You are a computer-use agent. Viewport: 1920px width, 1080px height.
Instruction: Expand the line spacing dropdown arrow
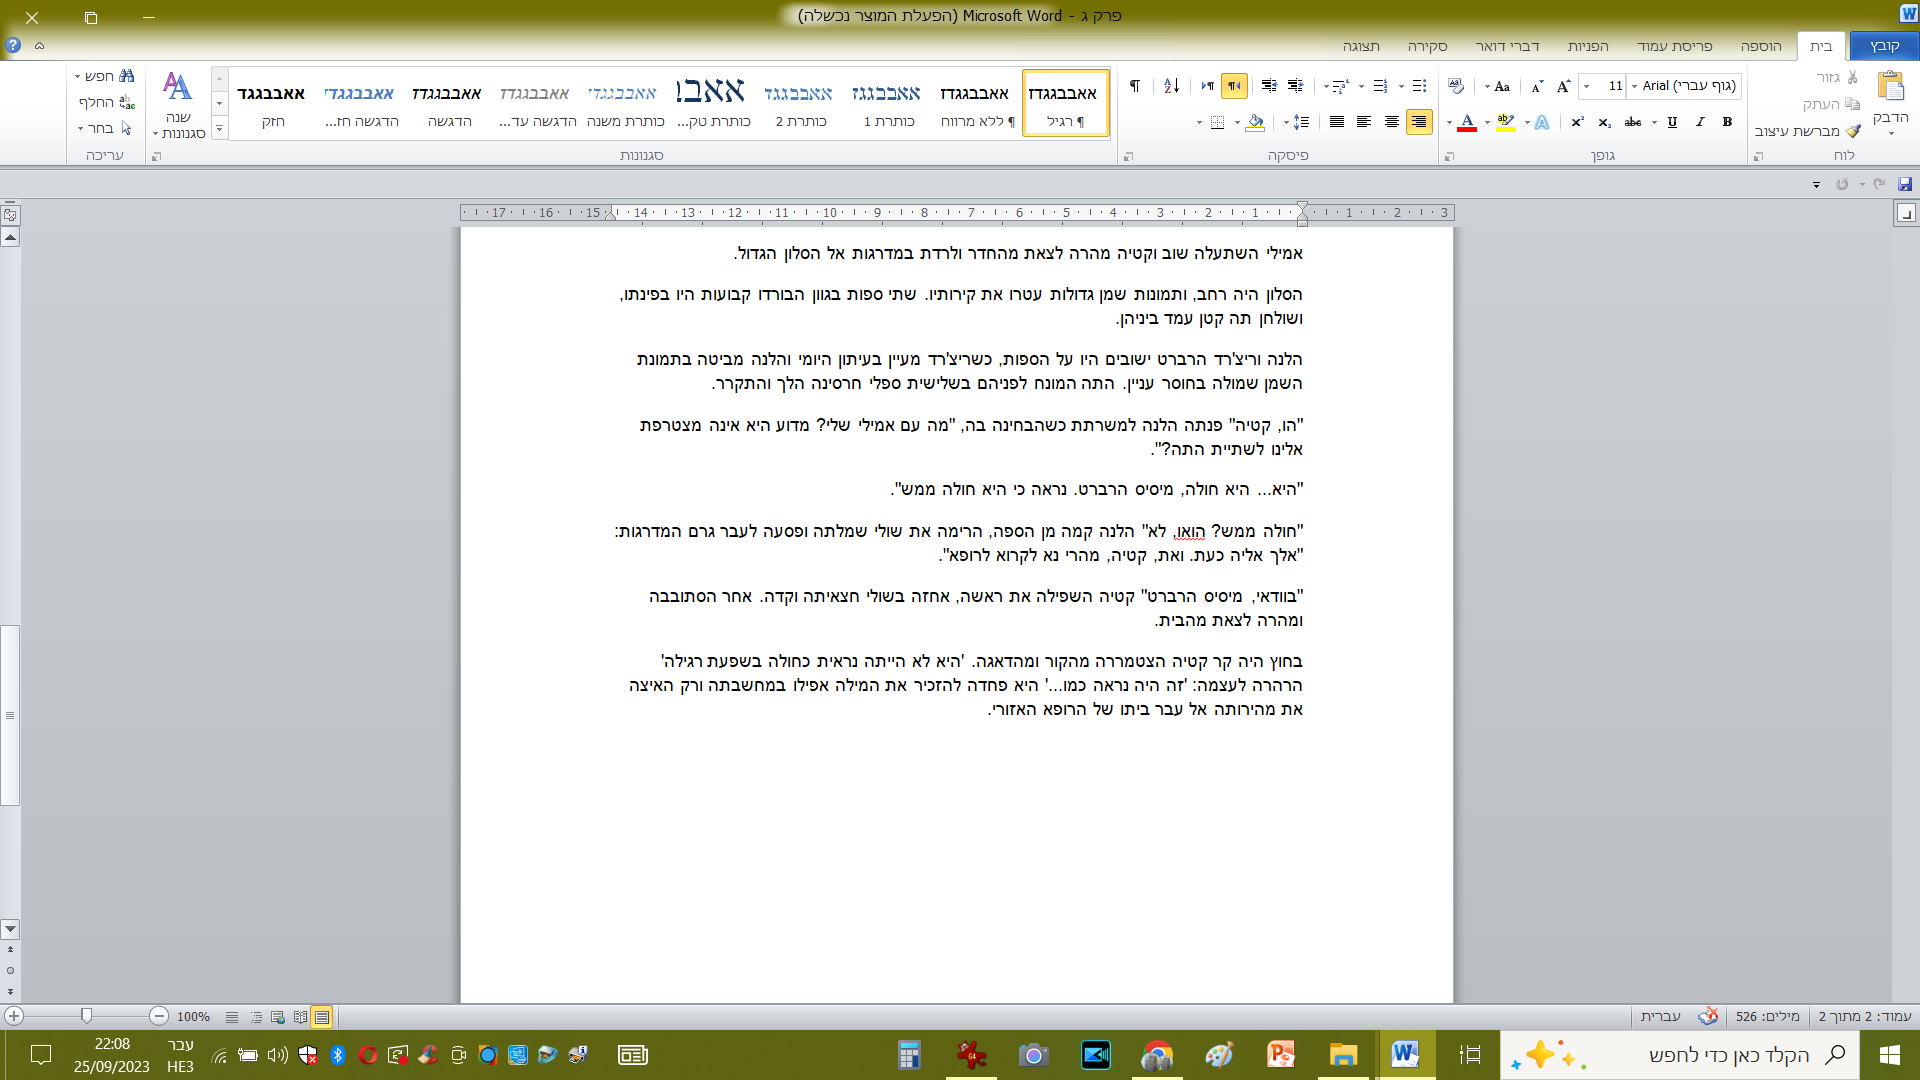1286,123
